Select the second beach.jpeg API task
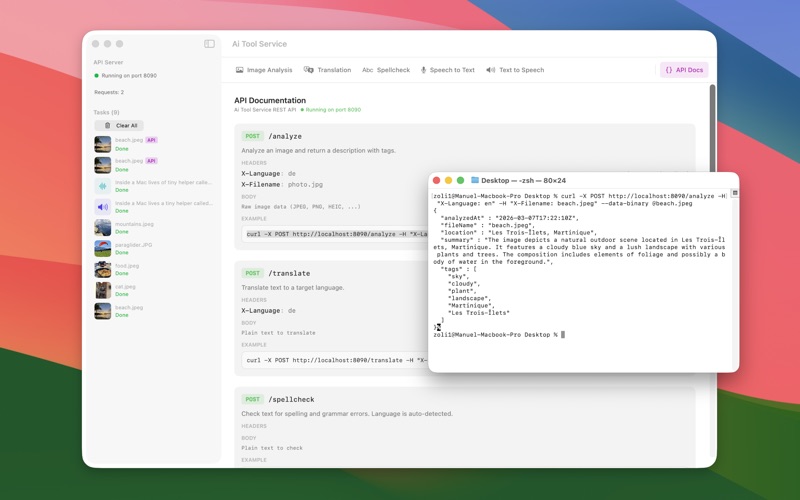Image resolution: width=800 pixels, height=500 pixels. click(x=153, y=165)
